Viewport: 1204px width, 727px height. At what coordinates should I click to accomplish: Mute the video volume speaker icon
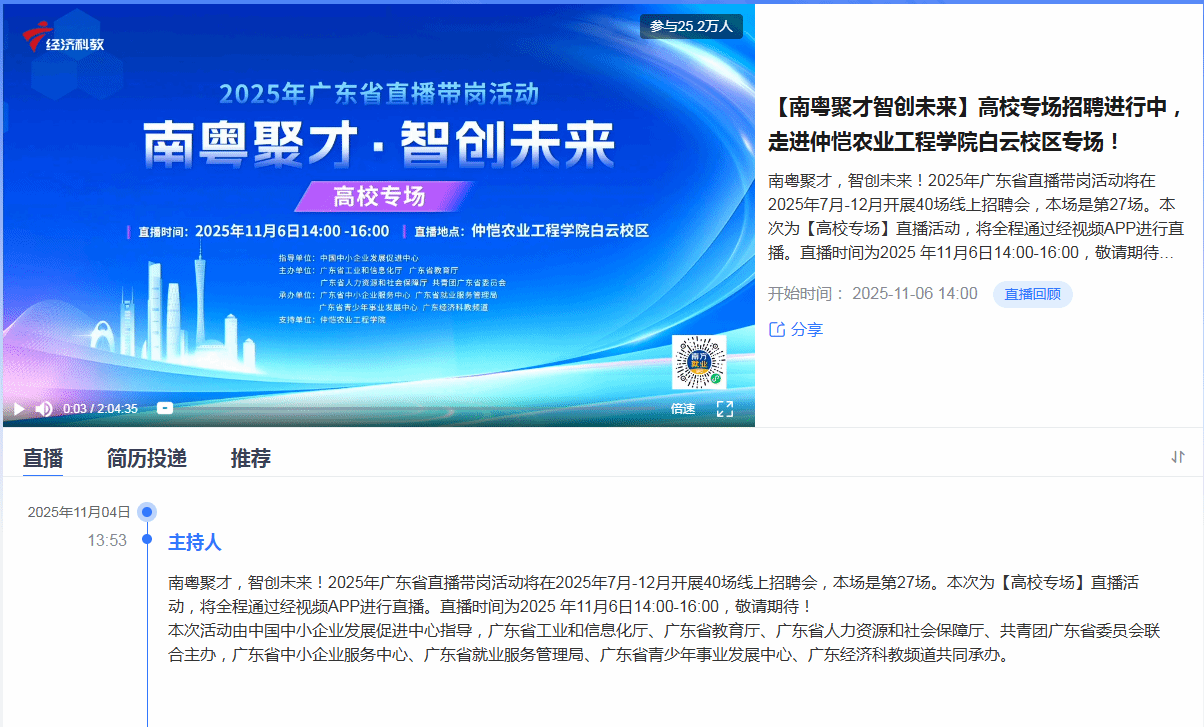[44, 409]
